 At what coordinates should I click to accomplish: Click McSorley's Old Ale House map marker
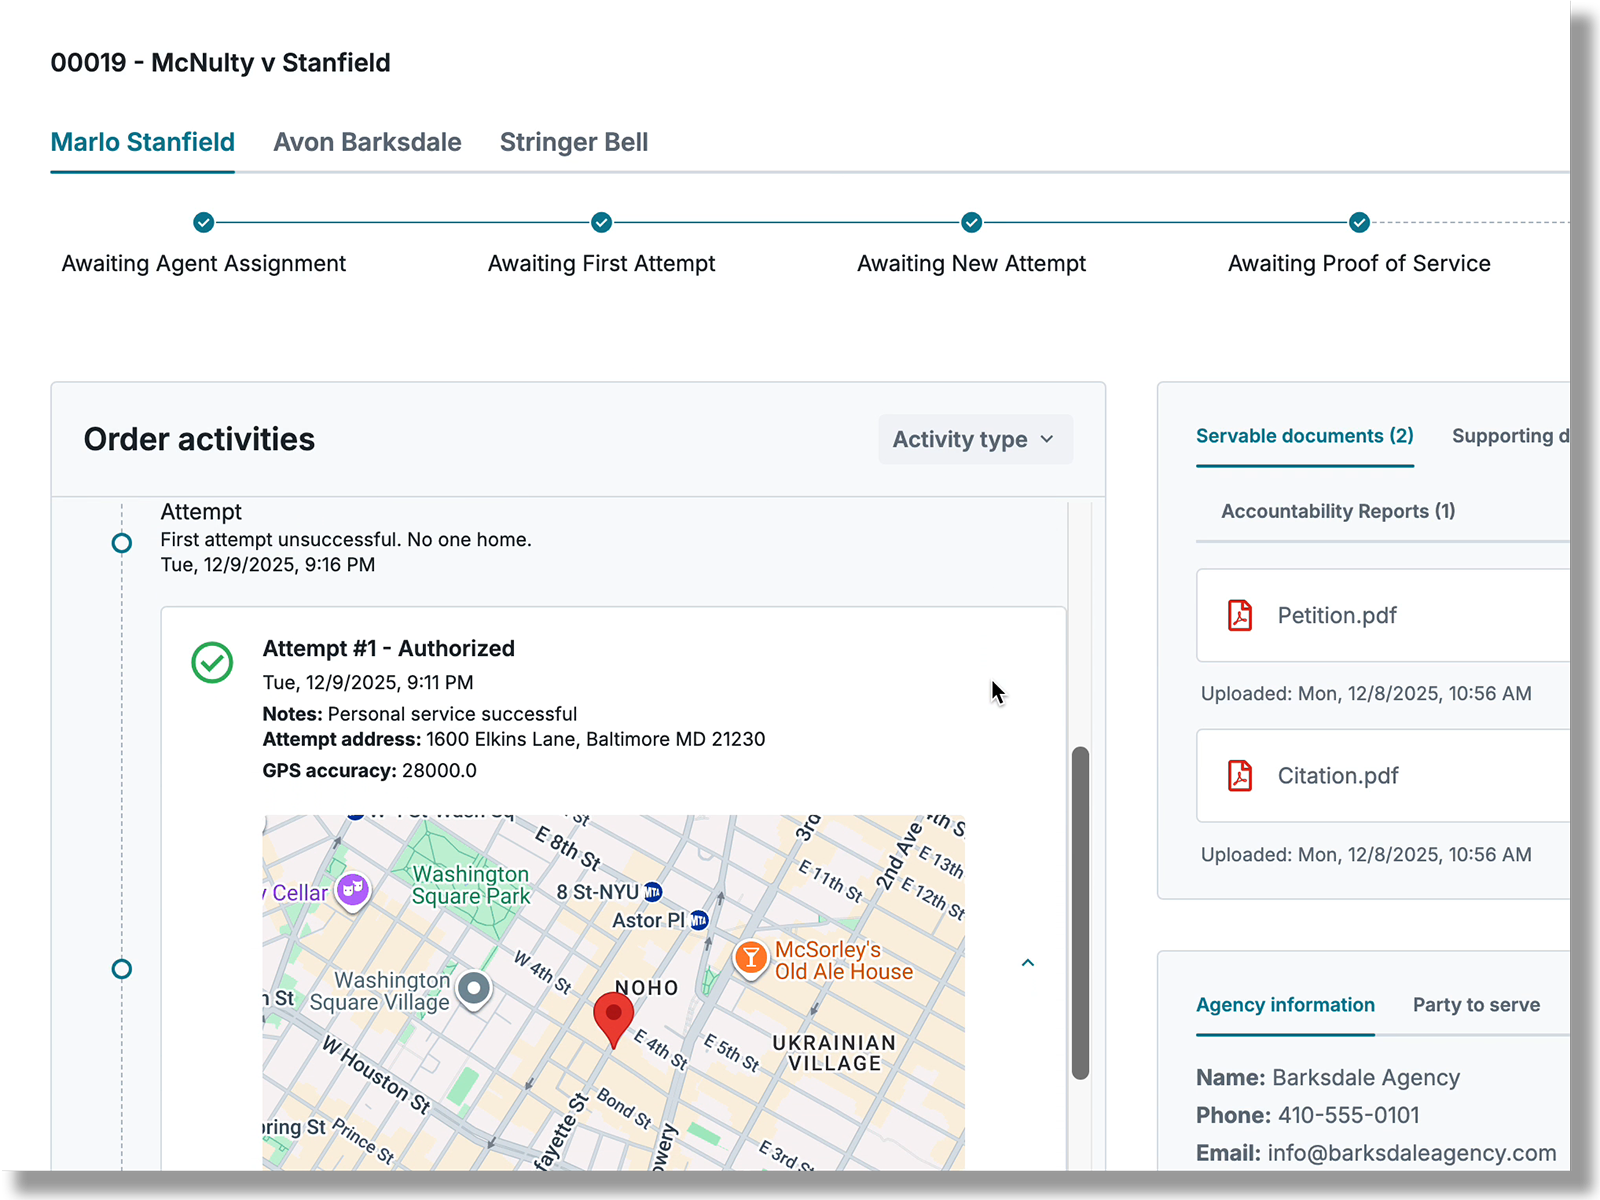point(750,958)
